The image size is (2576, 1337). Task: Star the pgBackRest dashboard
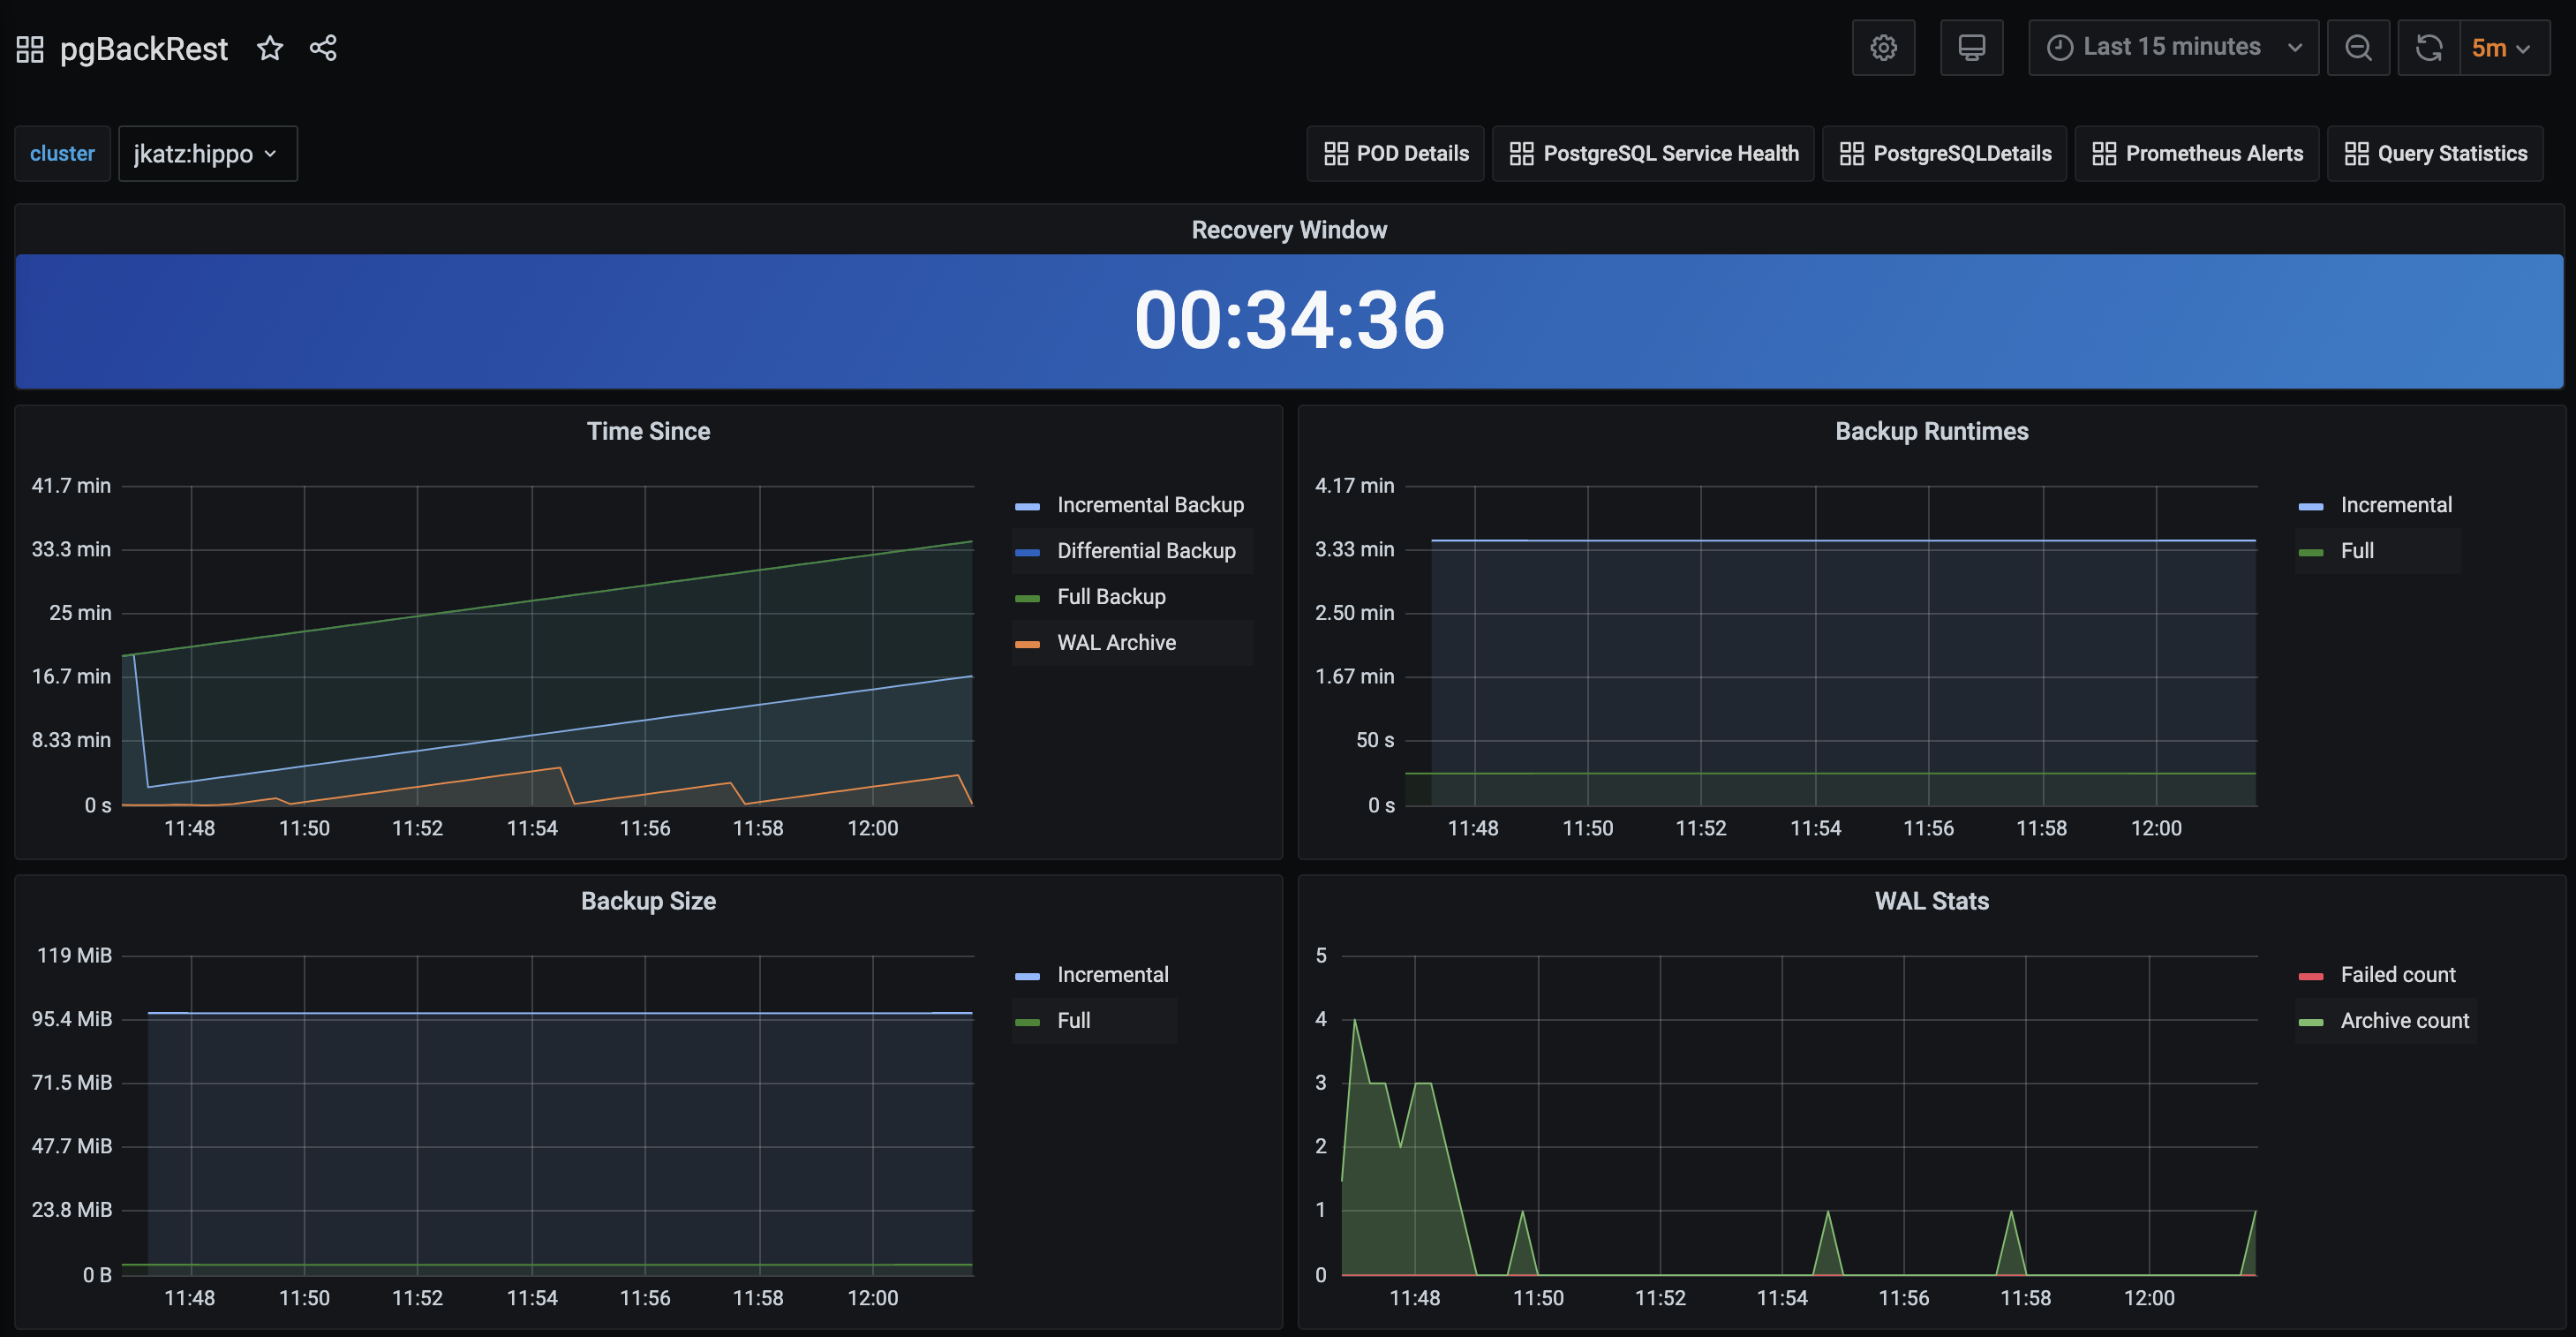270,48
